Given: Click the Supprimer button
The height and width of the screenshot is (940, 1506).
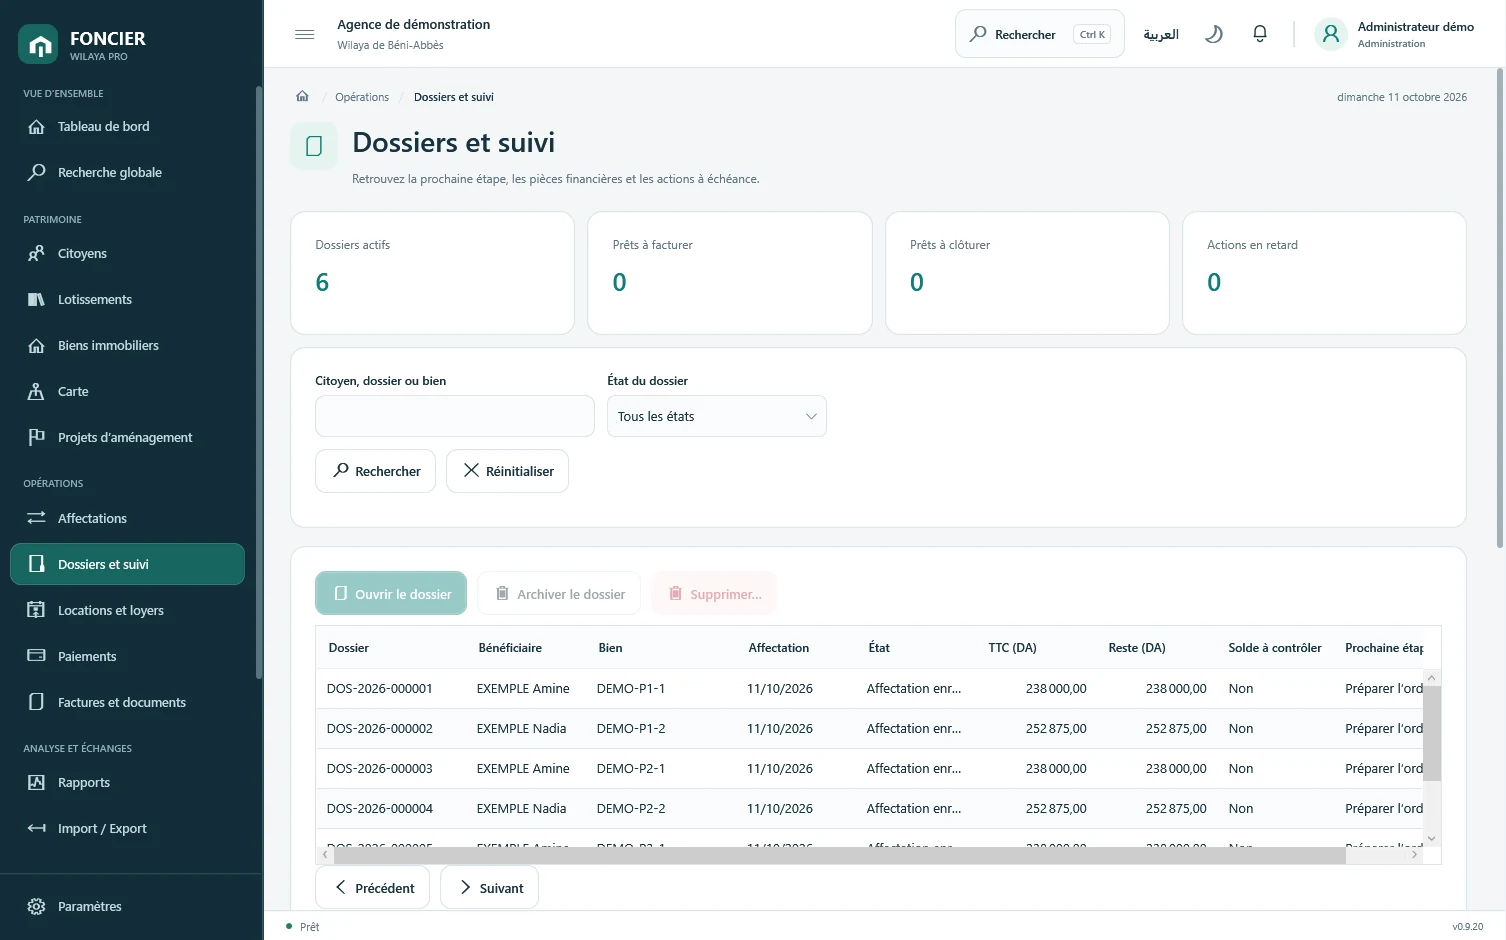Looking at the screenshot, I should (714, 593).
